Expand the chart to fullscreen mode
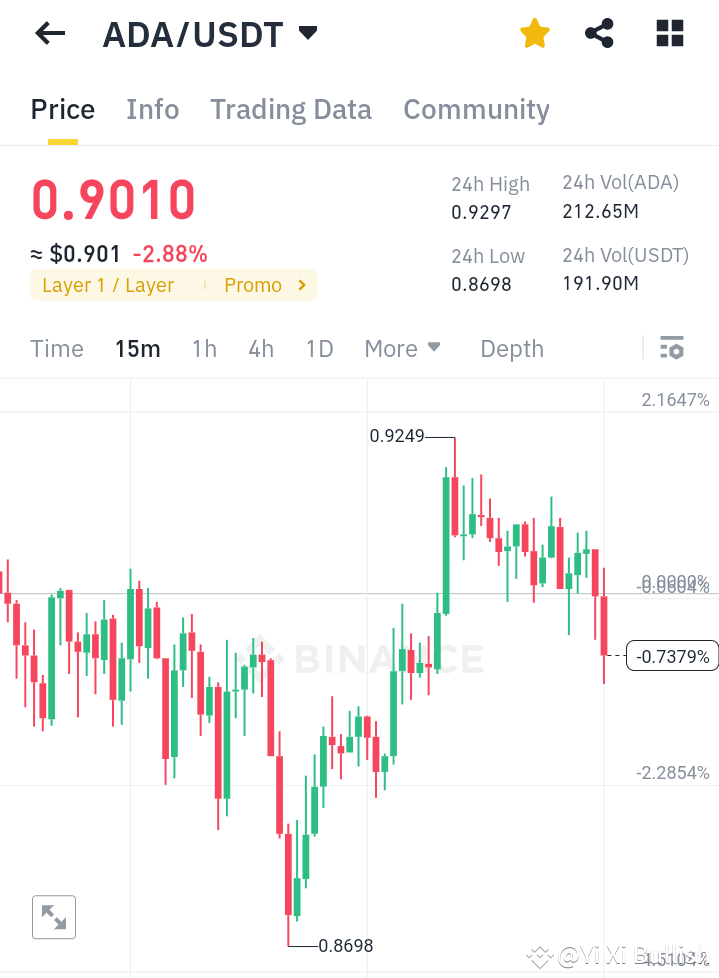This screenshot has height=978, width=719. (53, 917)
